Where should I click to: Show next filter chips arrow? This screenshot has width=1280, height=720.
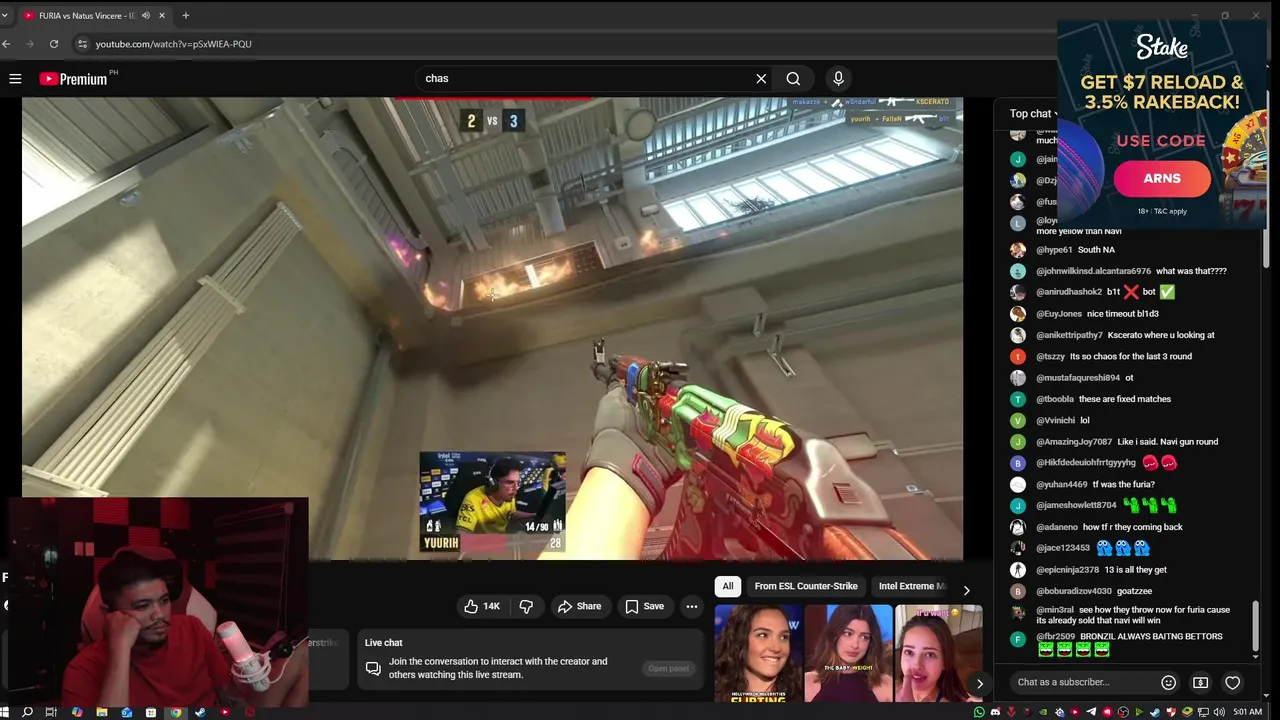(966, 590)
